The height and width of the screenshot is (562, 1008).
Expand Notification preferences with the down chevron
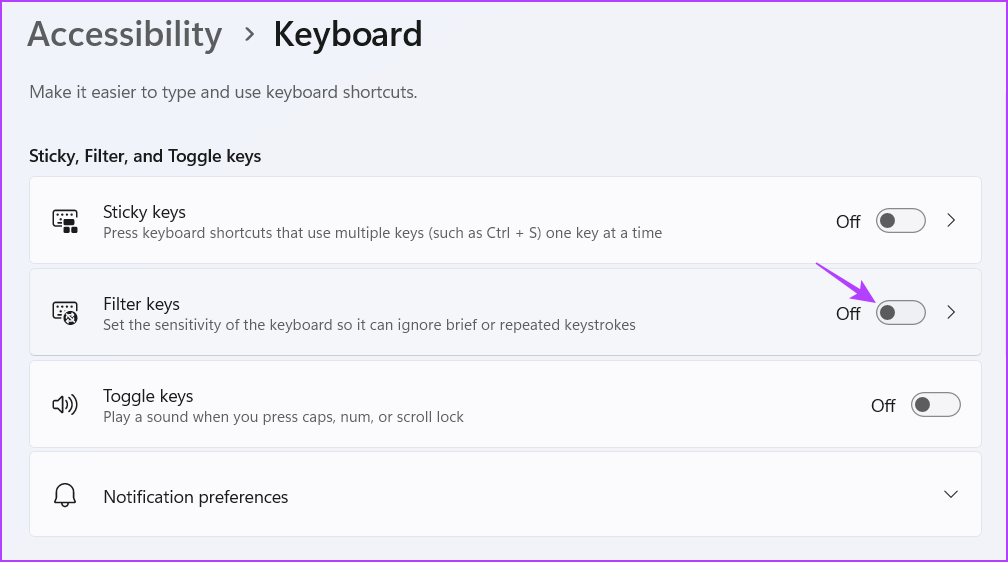tap(951, 495)
